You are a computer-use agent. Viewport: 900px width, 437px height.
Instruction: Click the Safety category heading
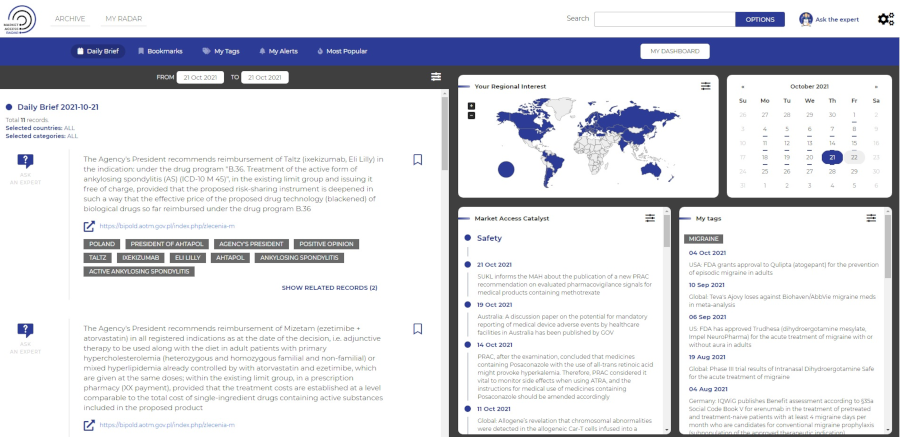489,238
